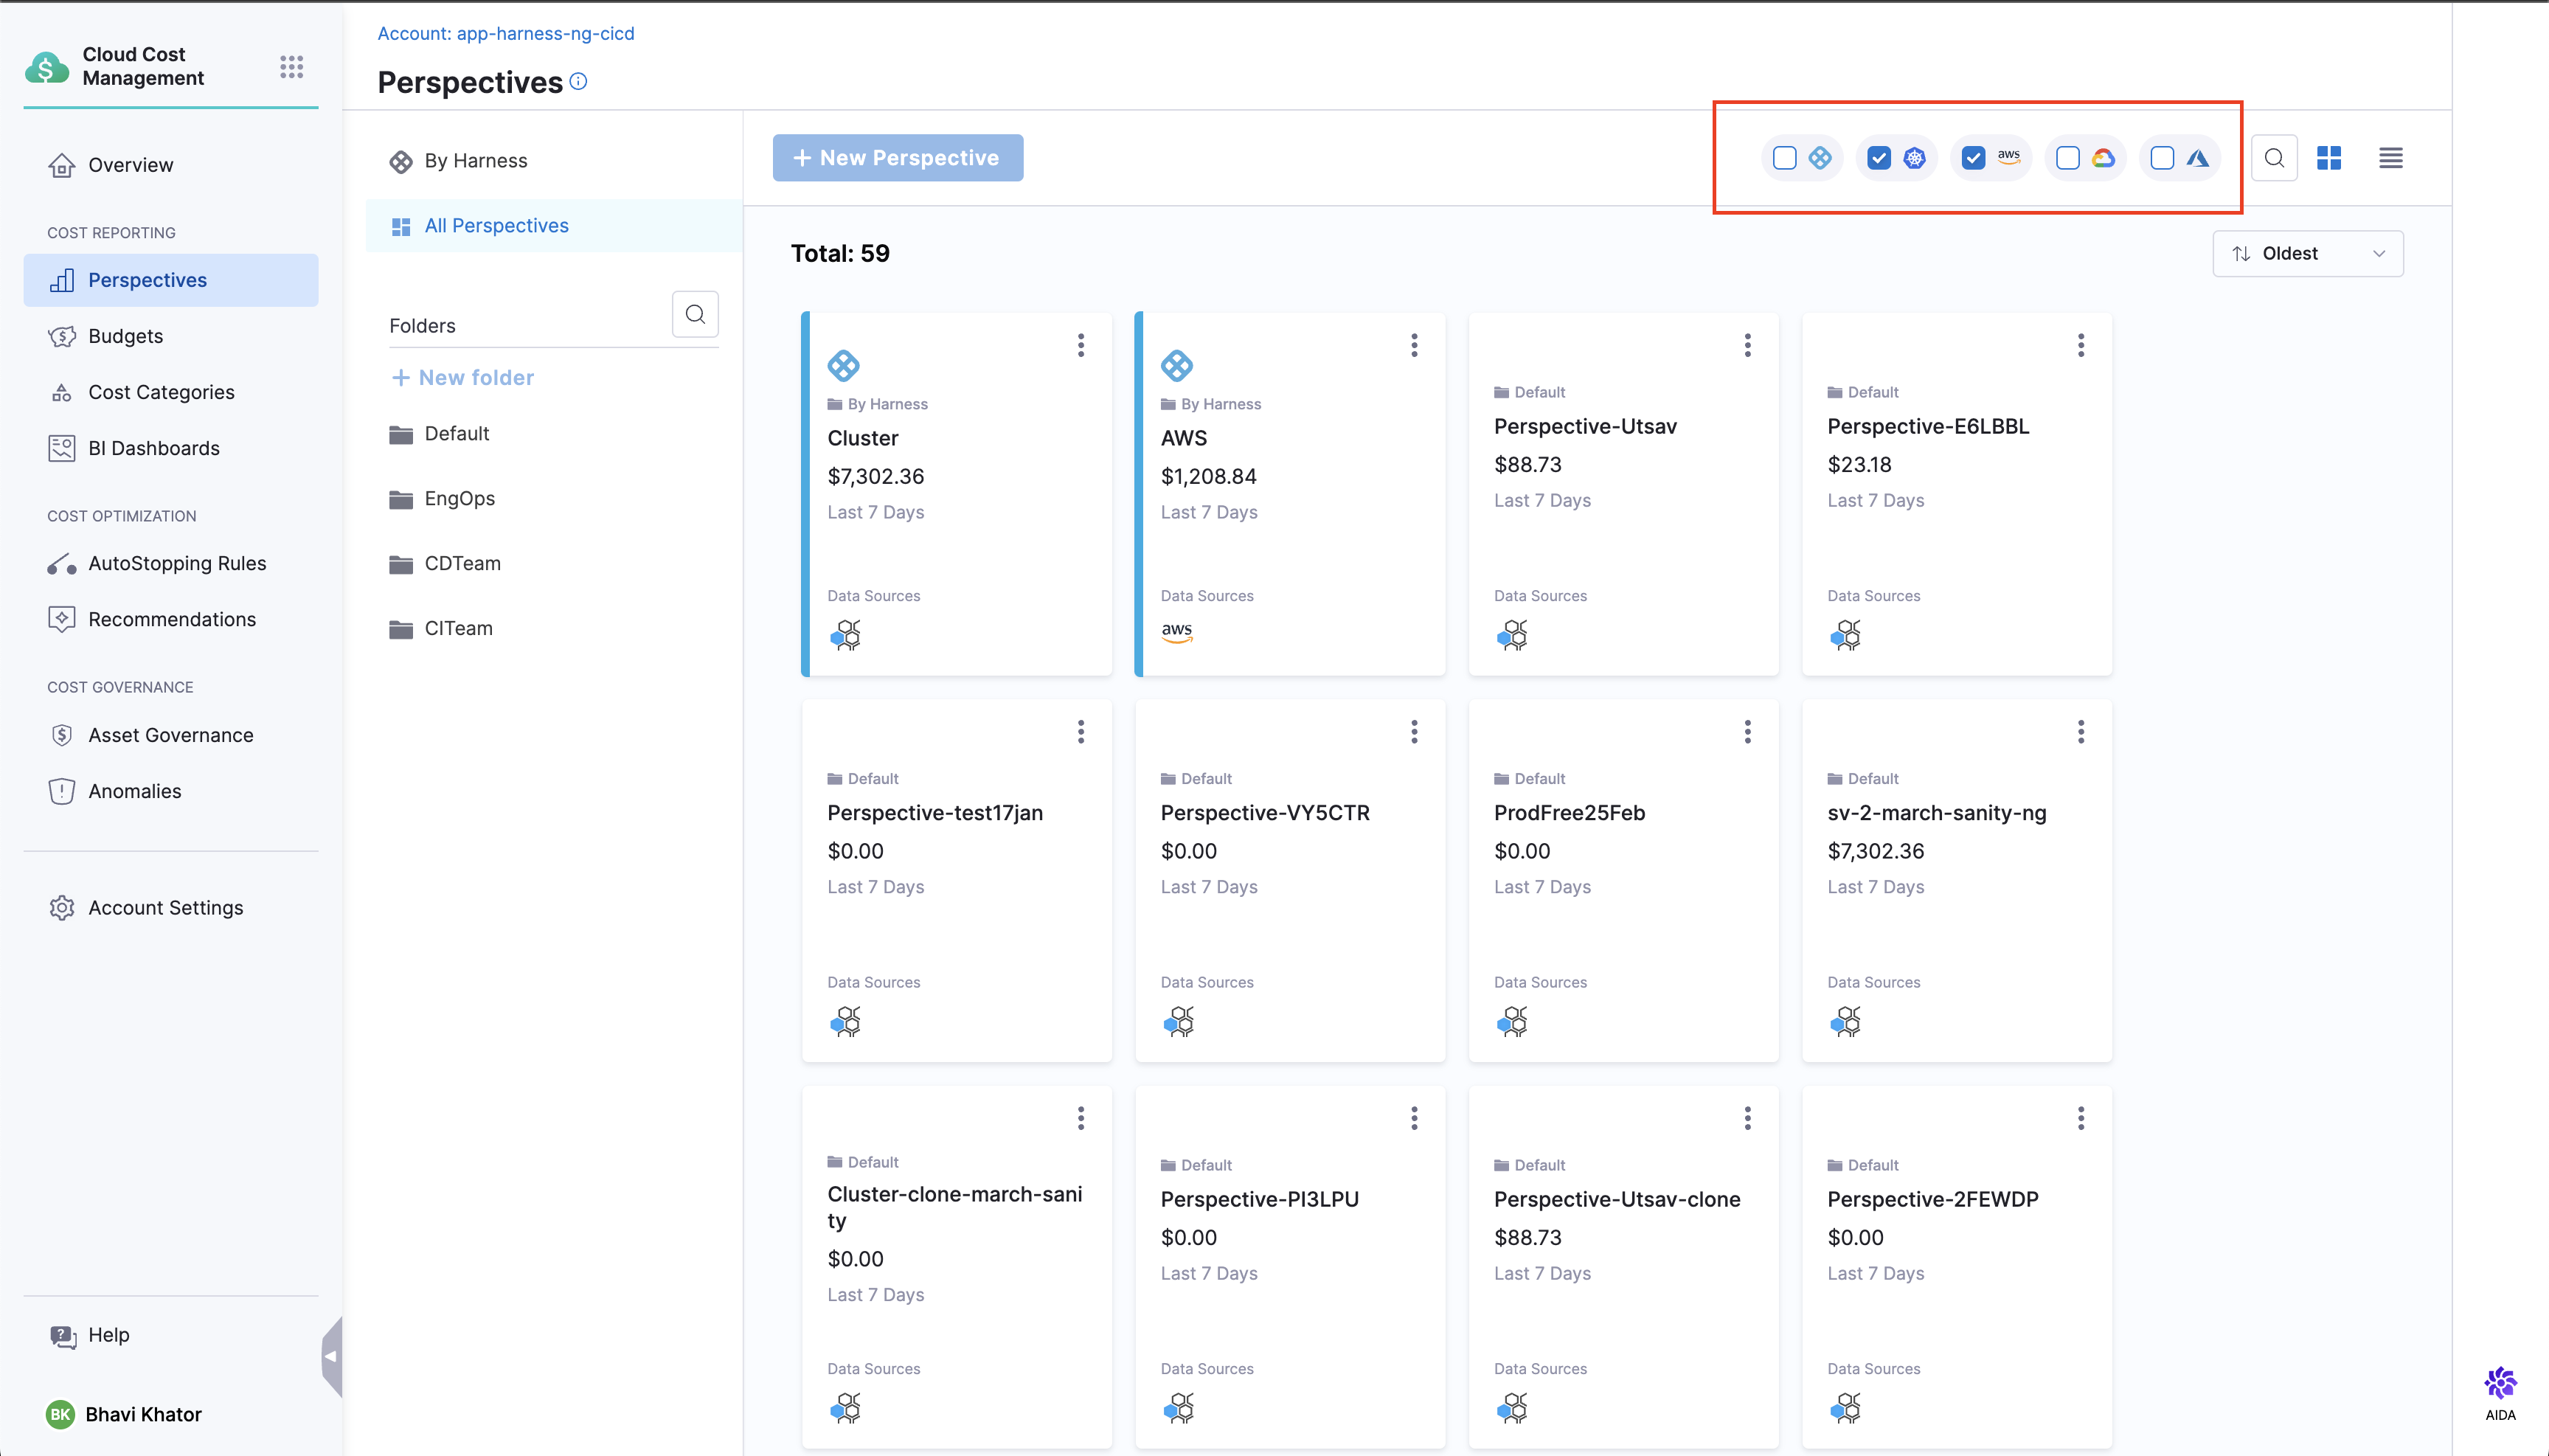Open the options menu on Perspective-PI3LPU card
The width and height of the screenshot is (2549, 1456).
click(x=1414, y=1118)
